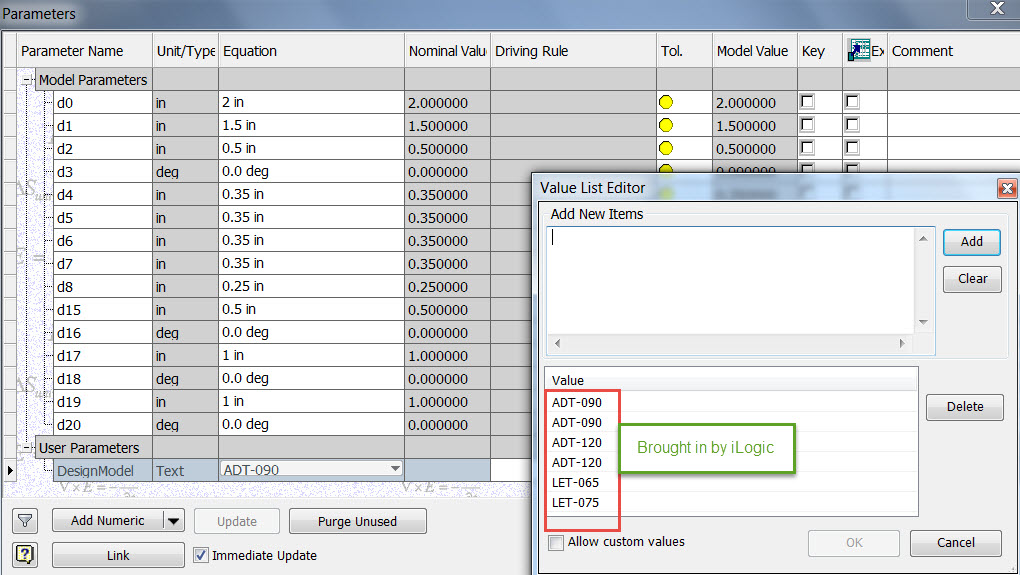Collapse the User Parameters group
This screenshot has width=1020, height=575.
27,448
